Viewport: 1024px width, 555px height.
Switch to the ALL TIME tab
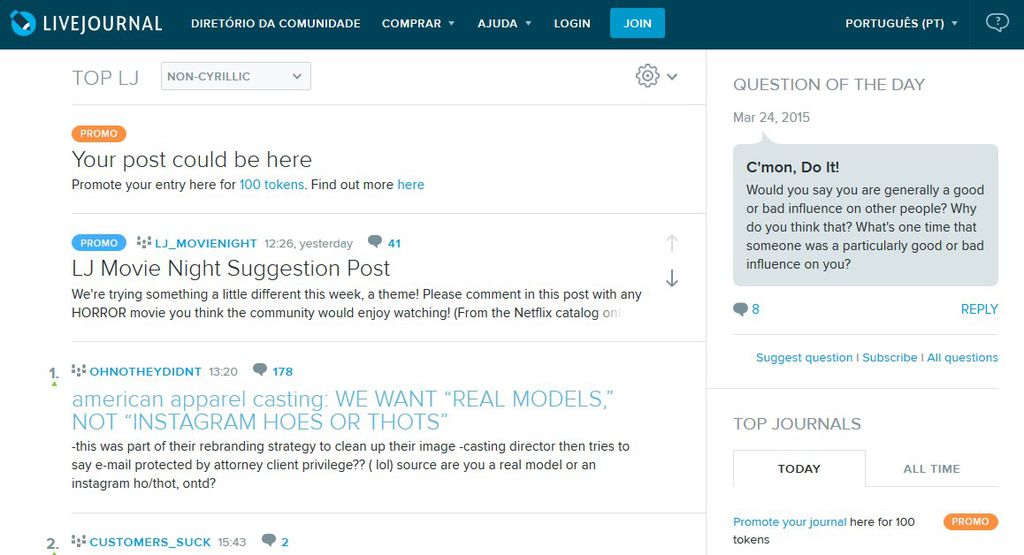point(932,469)
